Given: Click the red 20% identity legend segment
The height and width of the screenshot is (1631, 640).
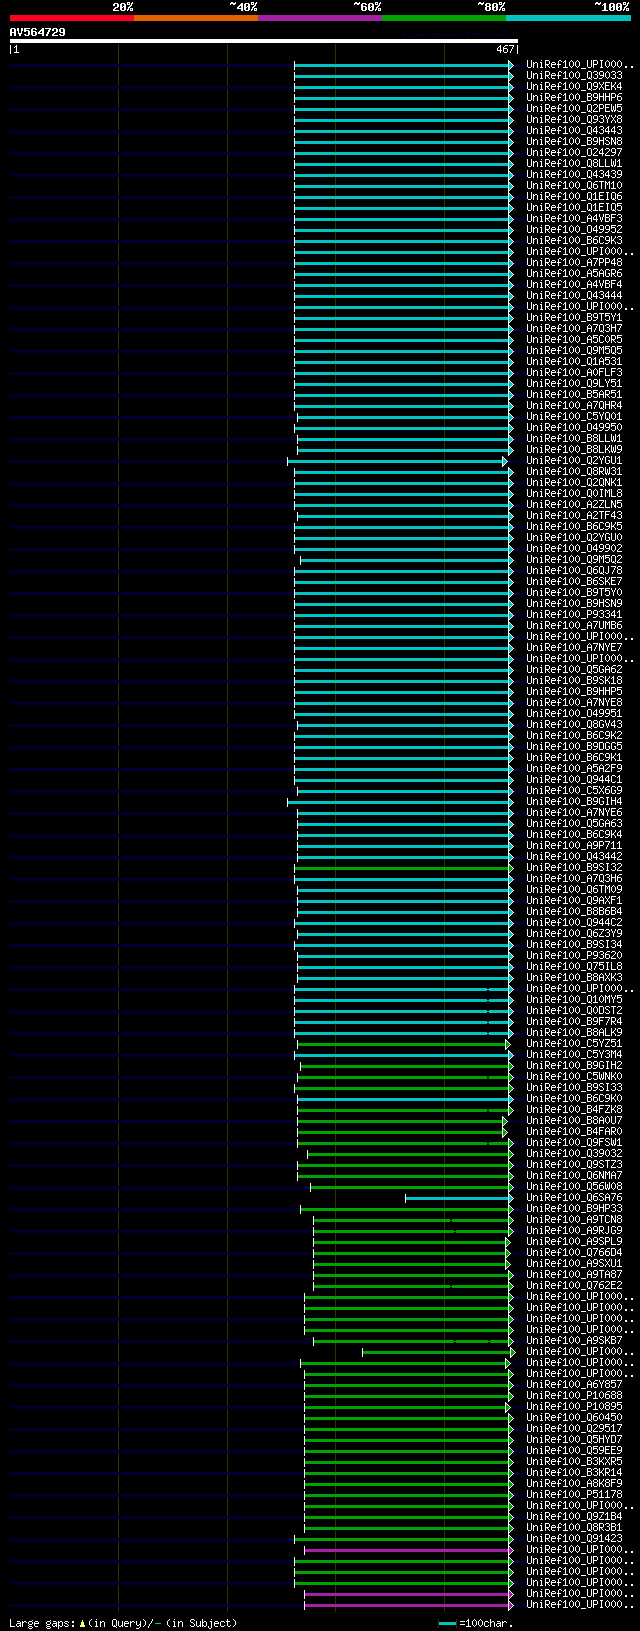Looking at the screenshot, I should (x=71, y=18).
